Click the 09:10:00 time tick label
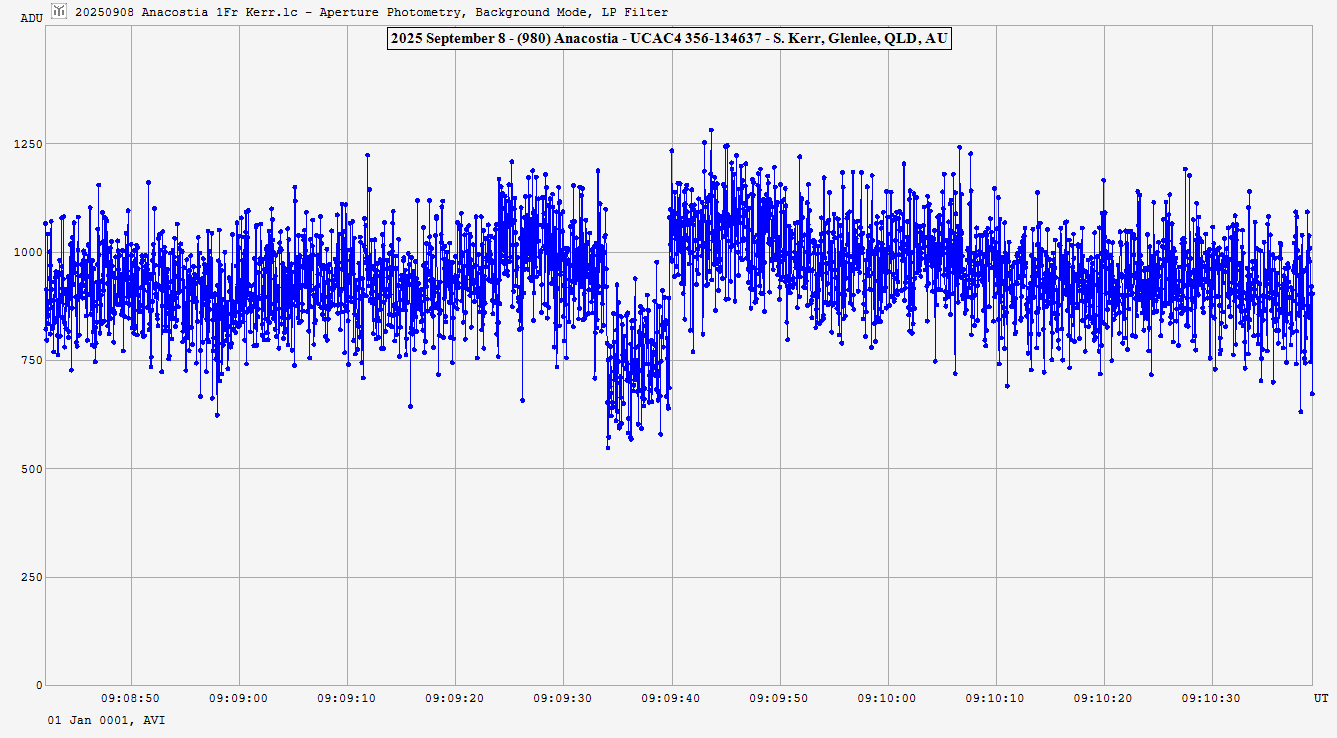 888,698
